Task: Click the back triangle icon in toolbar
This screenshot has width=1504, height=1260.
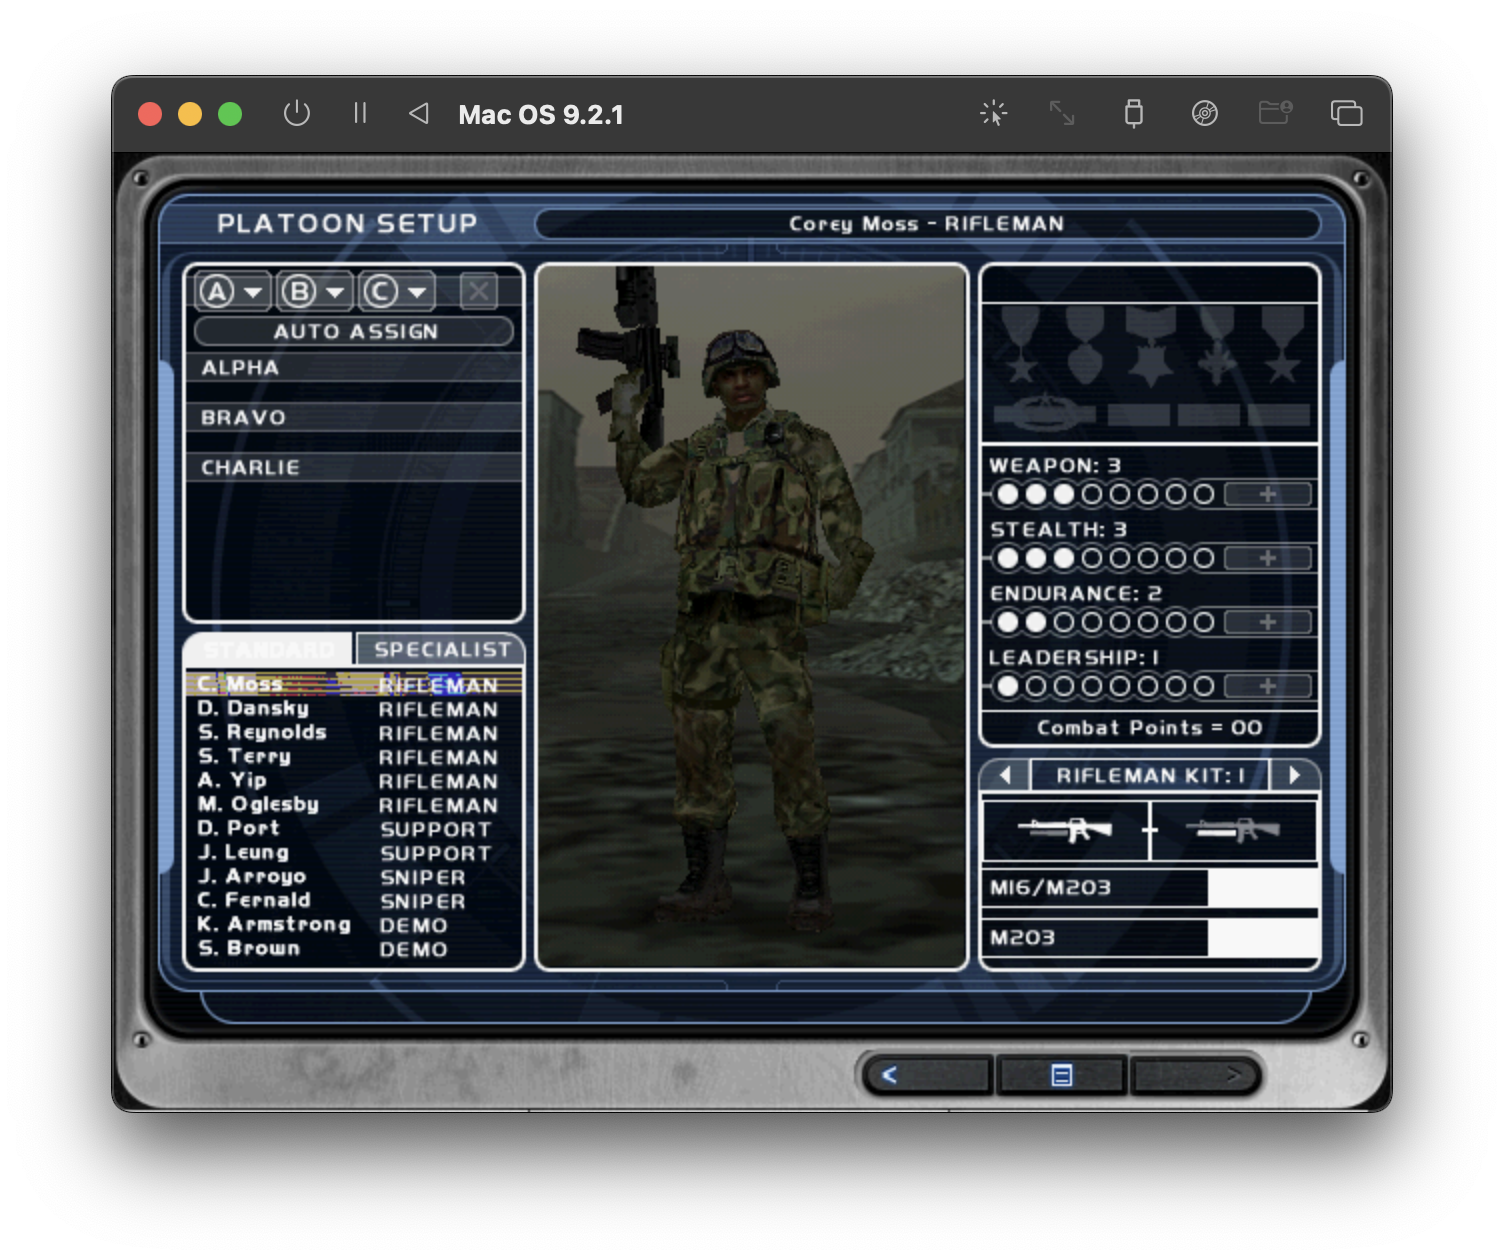Action: 419,113
